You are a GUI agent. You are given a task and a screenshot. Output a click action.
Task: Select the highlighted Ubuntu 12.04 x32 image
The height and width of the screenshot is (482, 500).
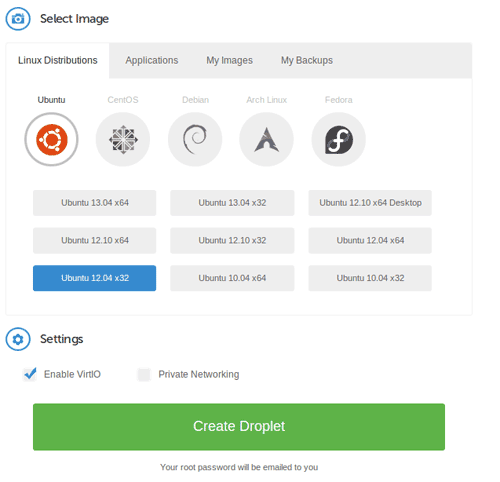point(94,278)
